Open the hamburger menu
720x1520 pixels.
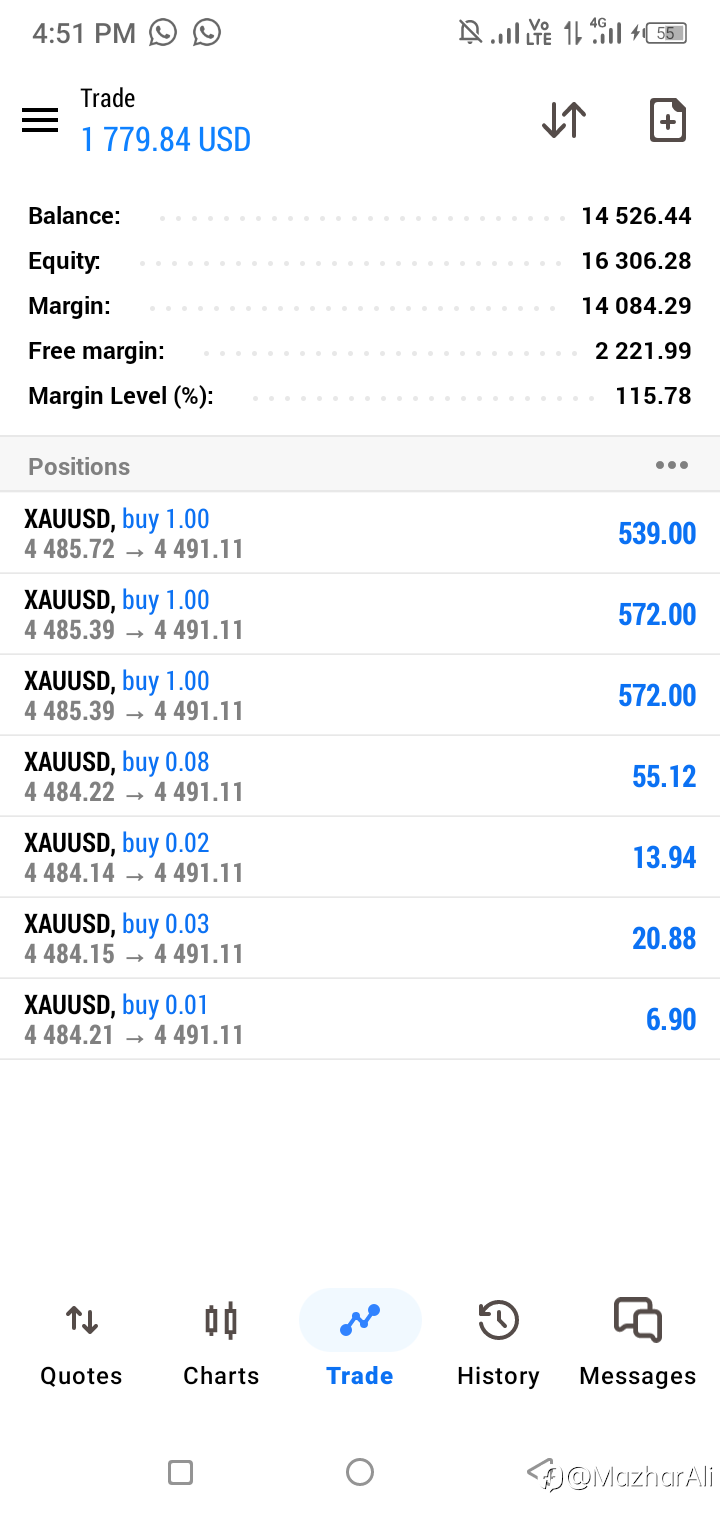[40, 121]
